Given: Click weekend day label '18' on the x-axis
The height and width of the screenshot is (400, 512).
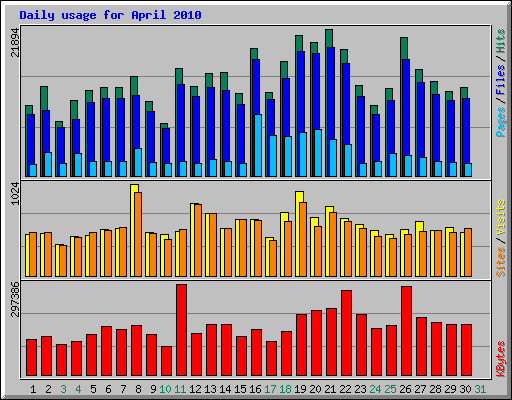Looking at the screenshot, I should (x=285, y=389).
